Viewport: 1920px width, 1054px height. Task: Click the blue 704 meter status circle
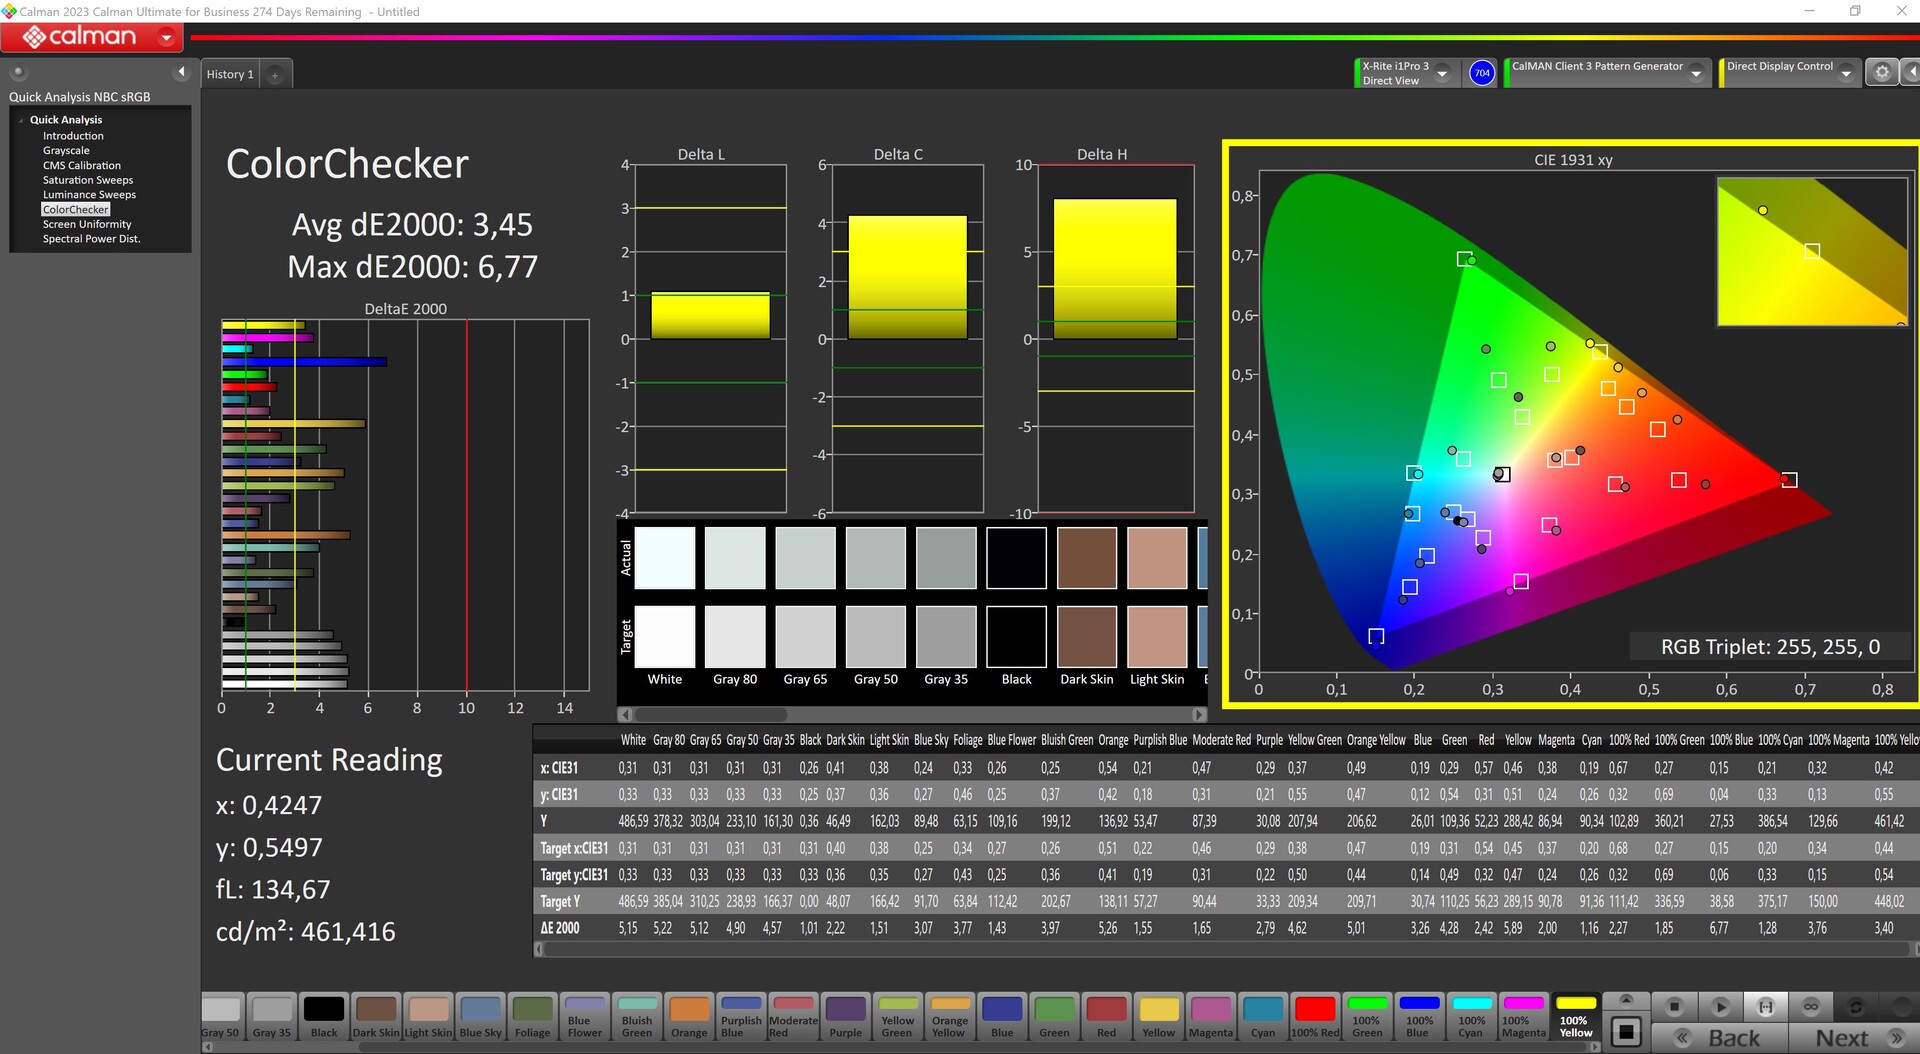tap(1481, 73)
